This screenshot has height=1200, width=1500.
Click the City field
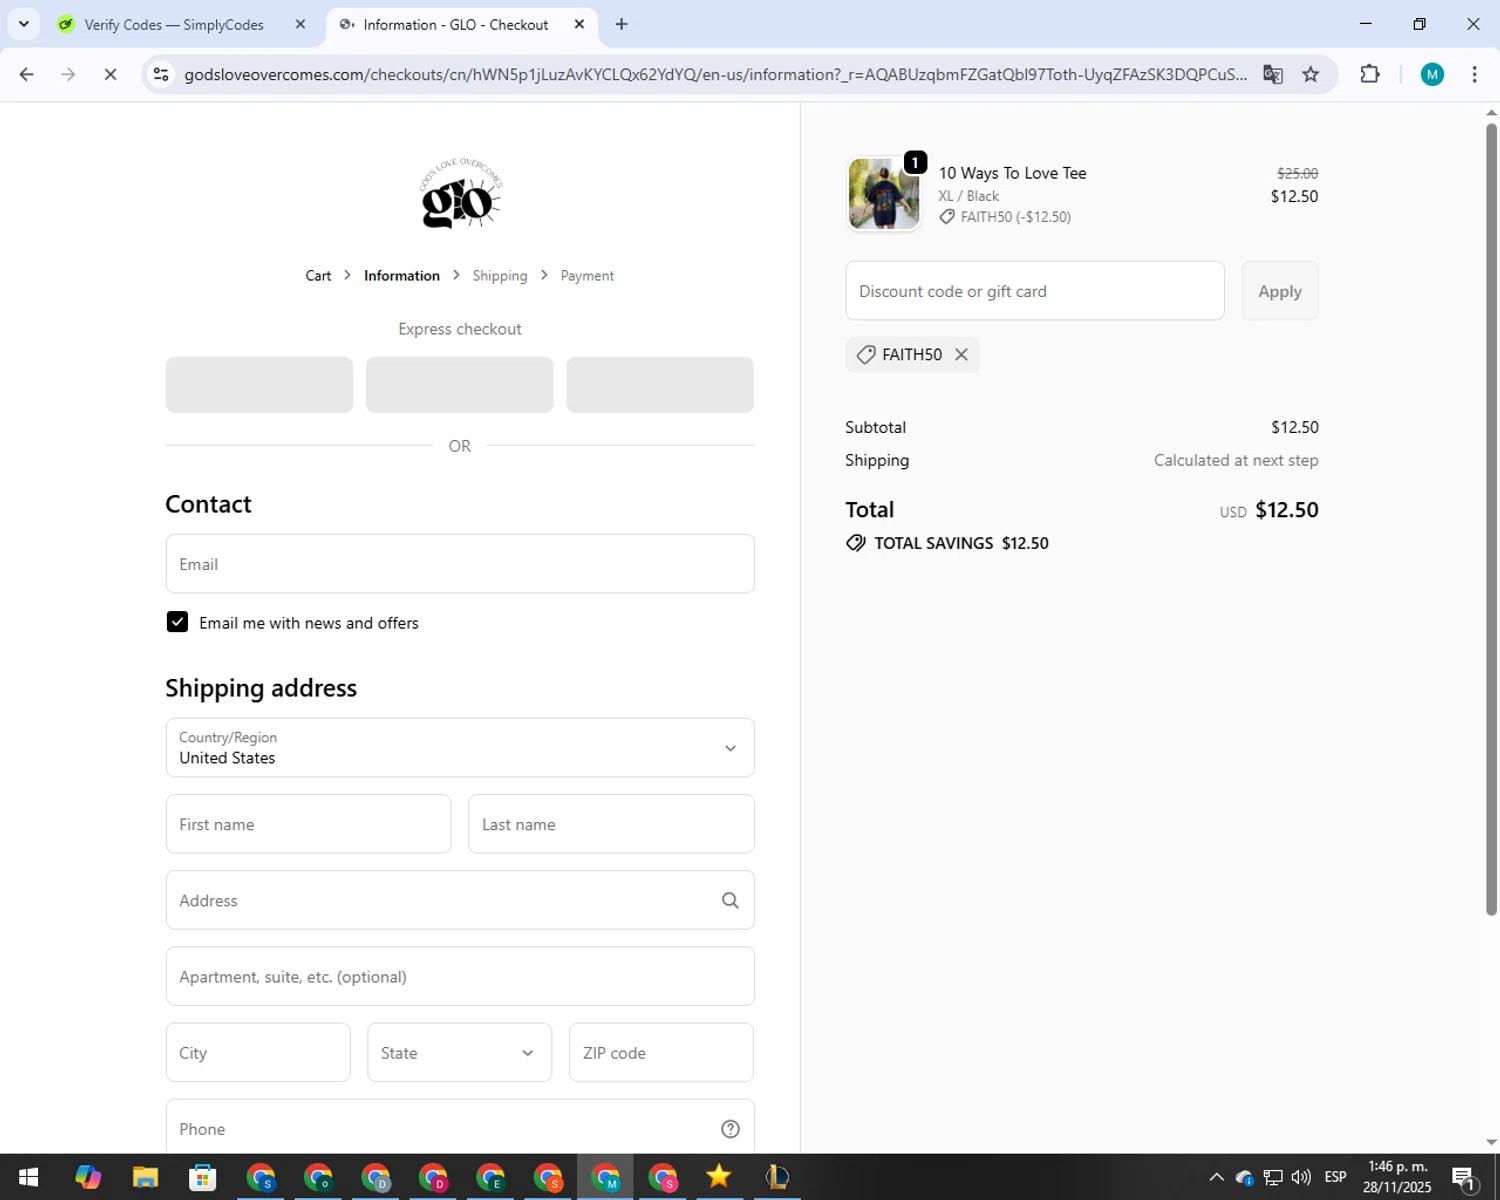(x=258, y=1052)
